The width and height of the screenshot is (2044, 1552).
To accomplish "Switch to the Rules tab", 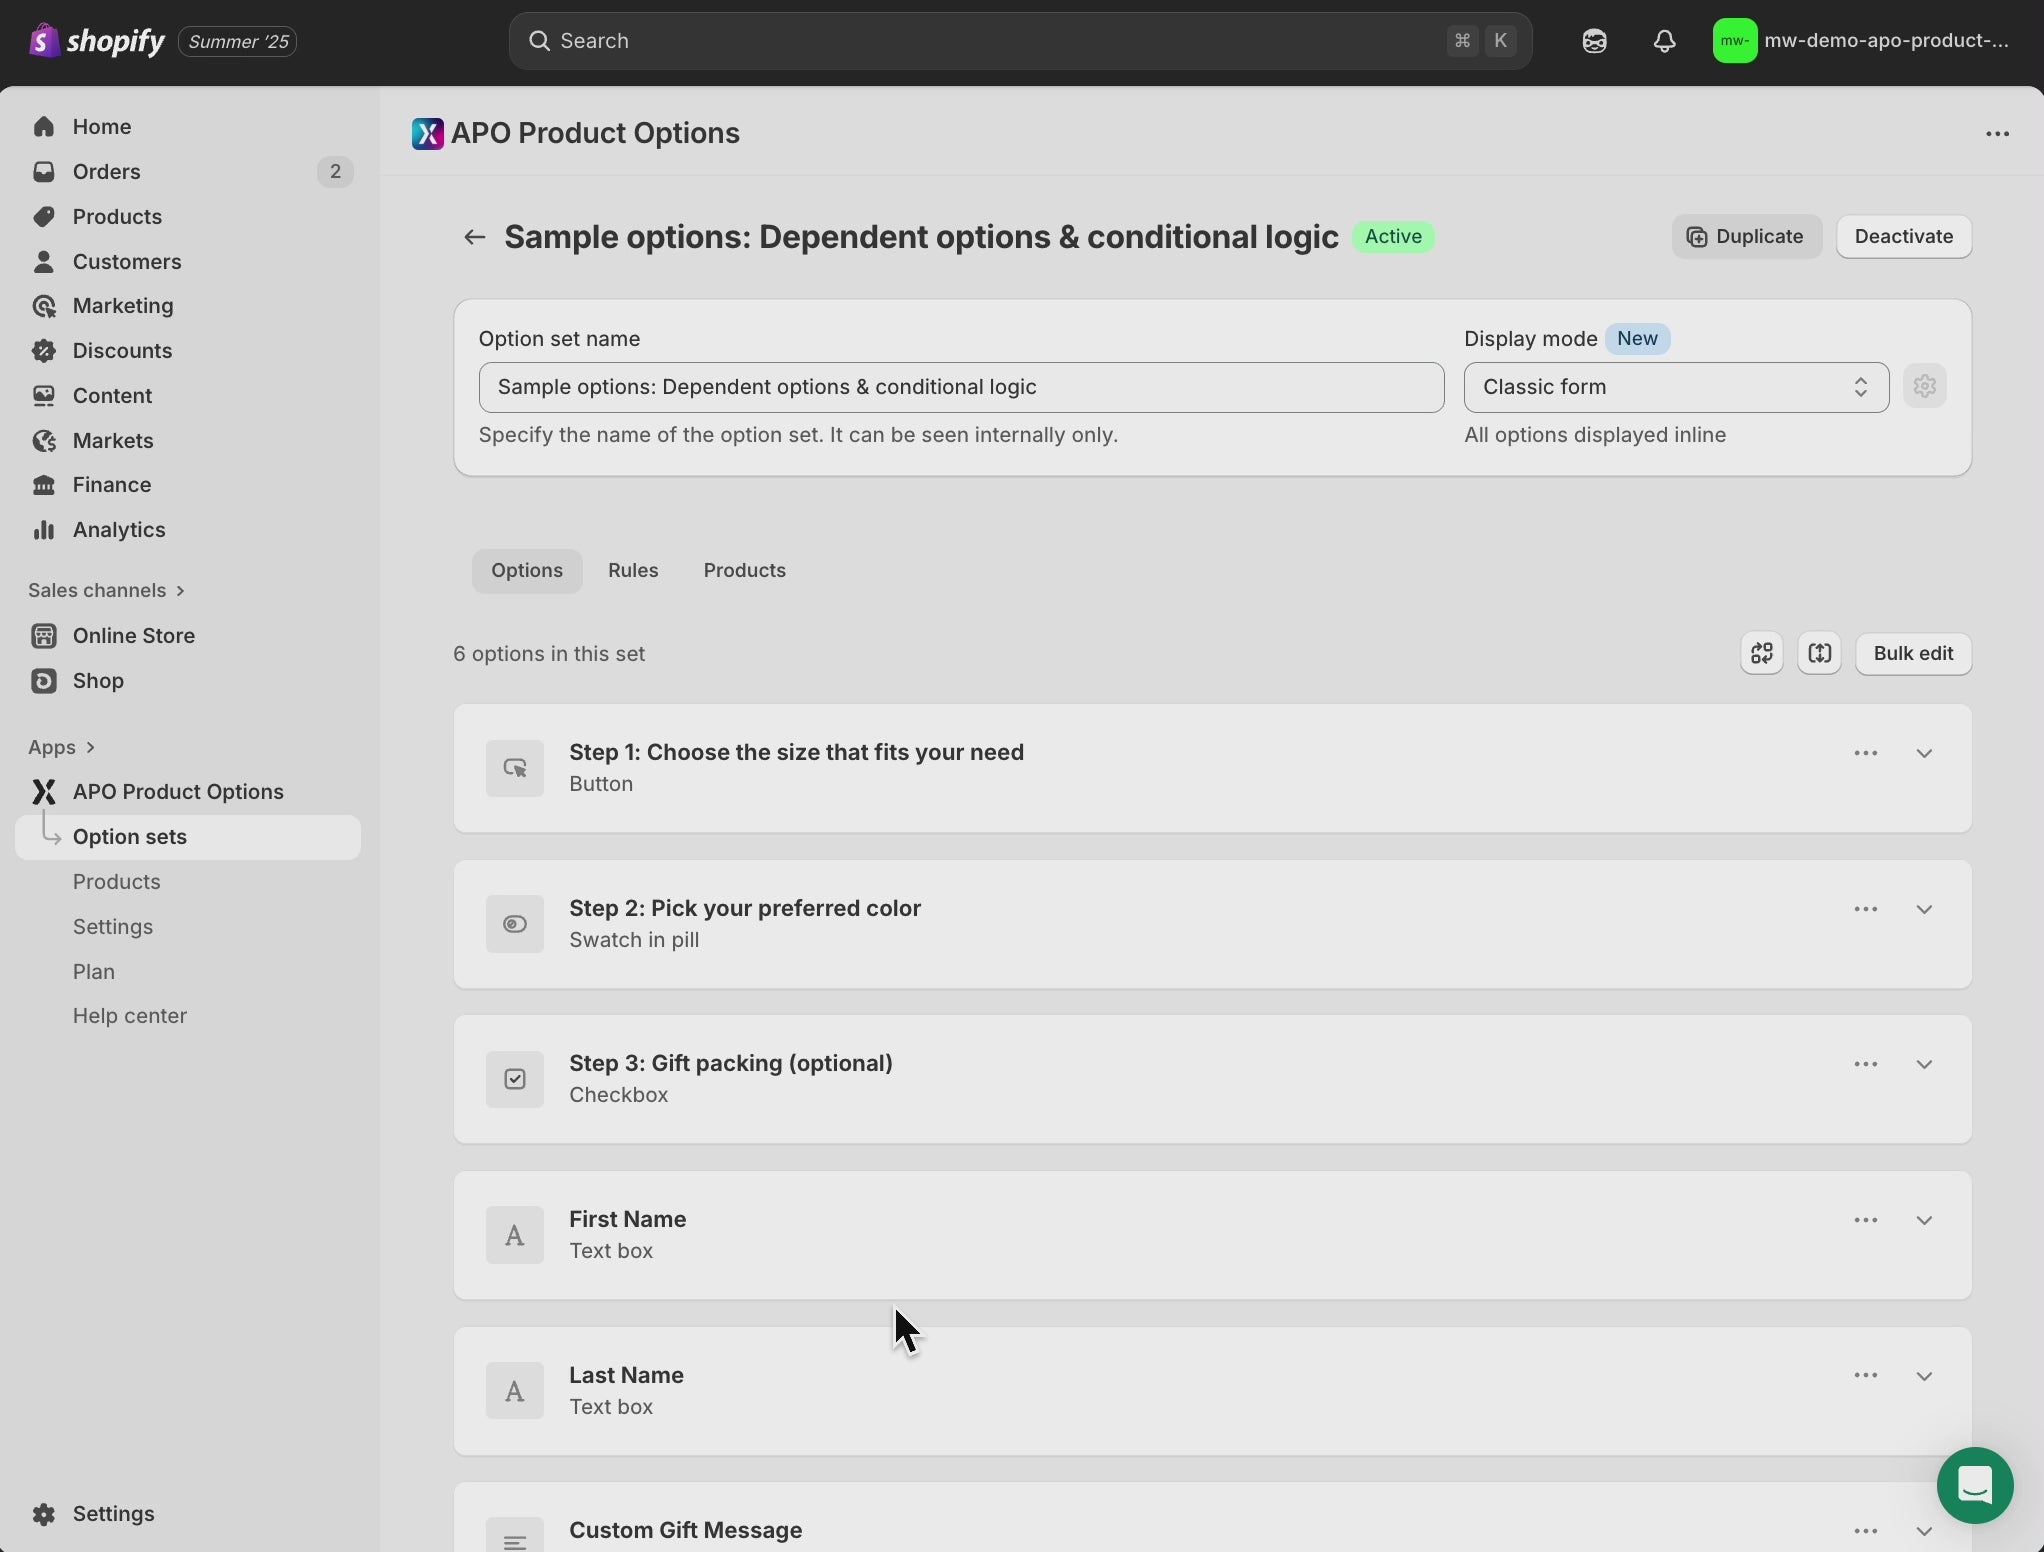I will (633, 571).
